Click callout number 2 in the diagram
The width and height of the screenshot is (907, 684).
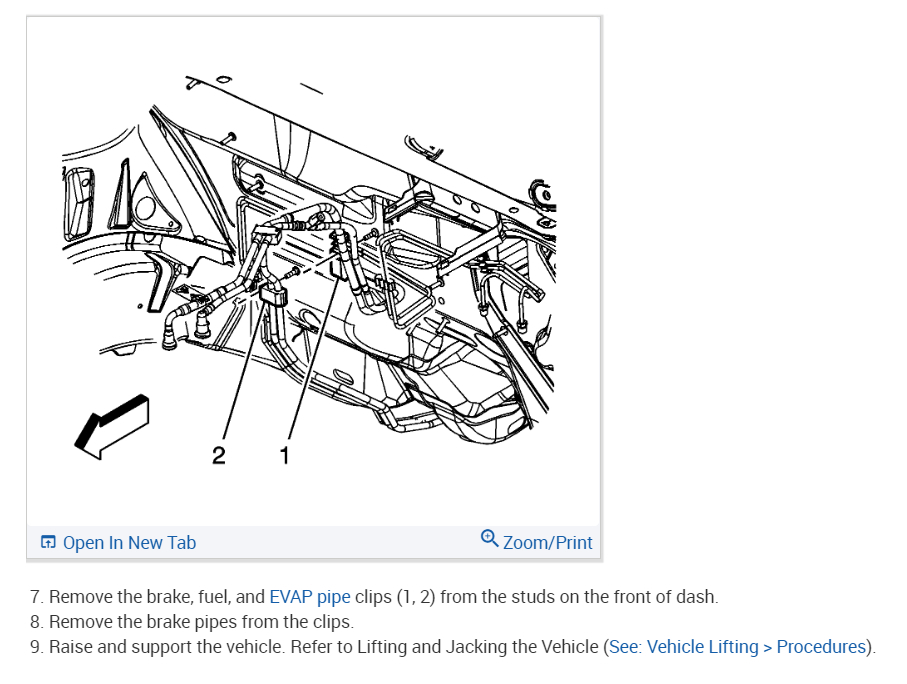tap(218, 455)
